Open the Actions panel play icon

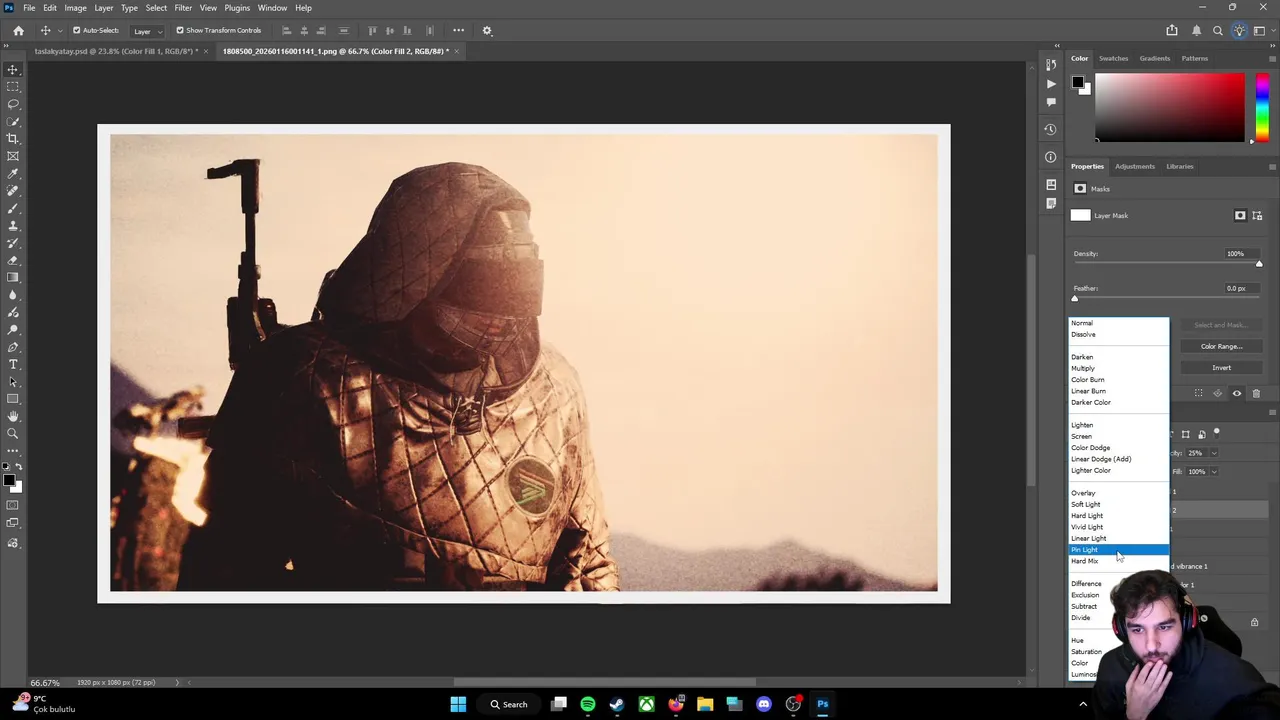click(1050, 84)
